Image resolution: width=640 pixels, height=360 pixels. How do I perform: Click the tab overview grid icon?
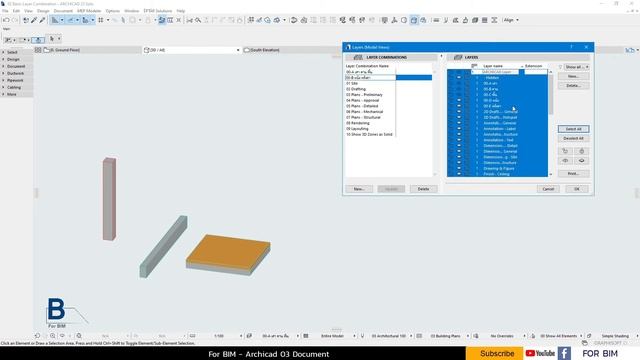click(38, 50)
